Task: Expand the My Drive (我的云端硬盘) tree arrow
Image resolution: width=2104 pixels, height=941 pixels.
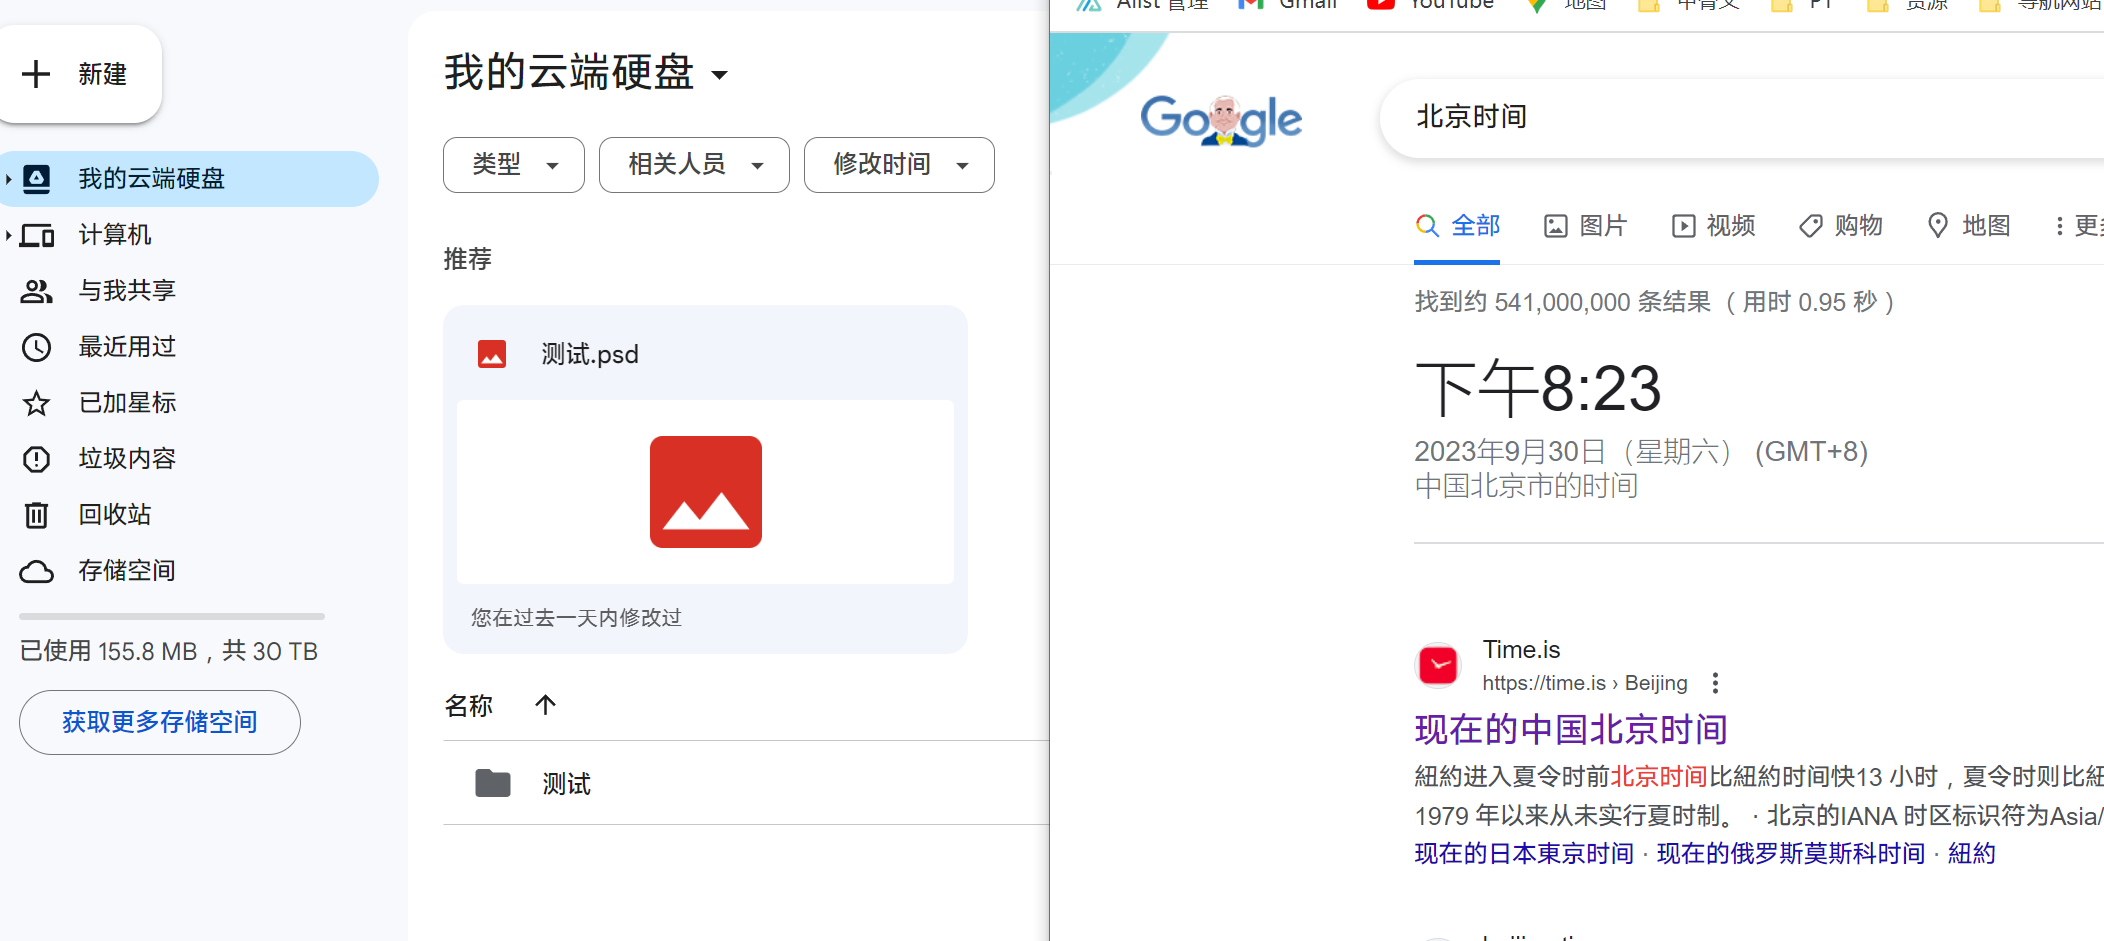Action: point(8,179)
